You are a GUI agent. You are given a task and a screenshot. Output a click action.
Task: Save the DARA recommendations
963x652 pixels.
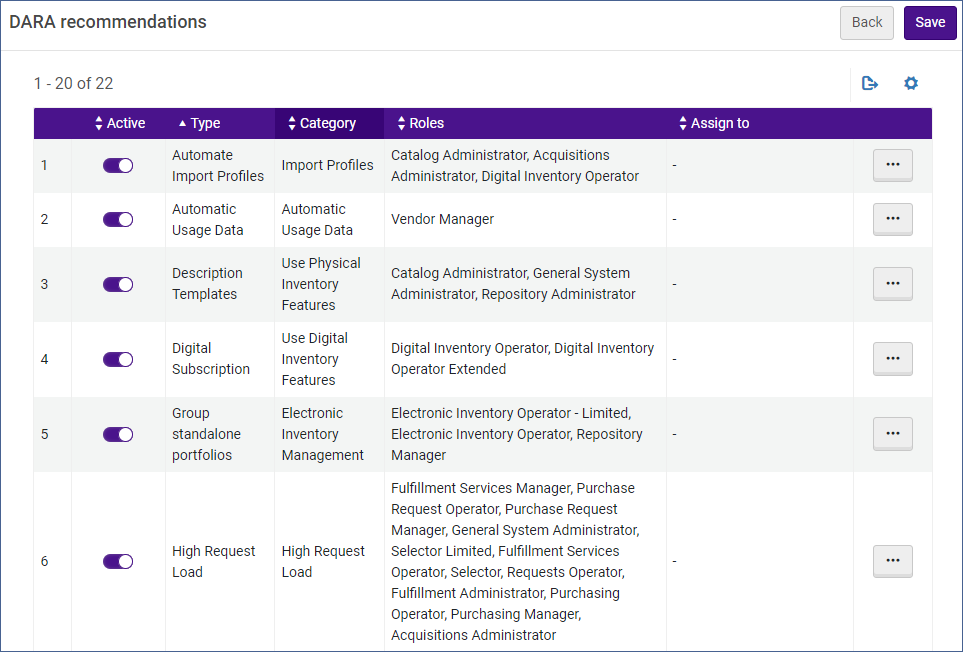pos(930,23)
